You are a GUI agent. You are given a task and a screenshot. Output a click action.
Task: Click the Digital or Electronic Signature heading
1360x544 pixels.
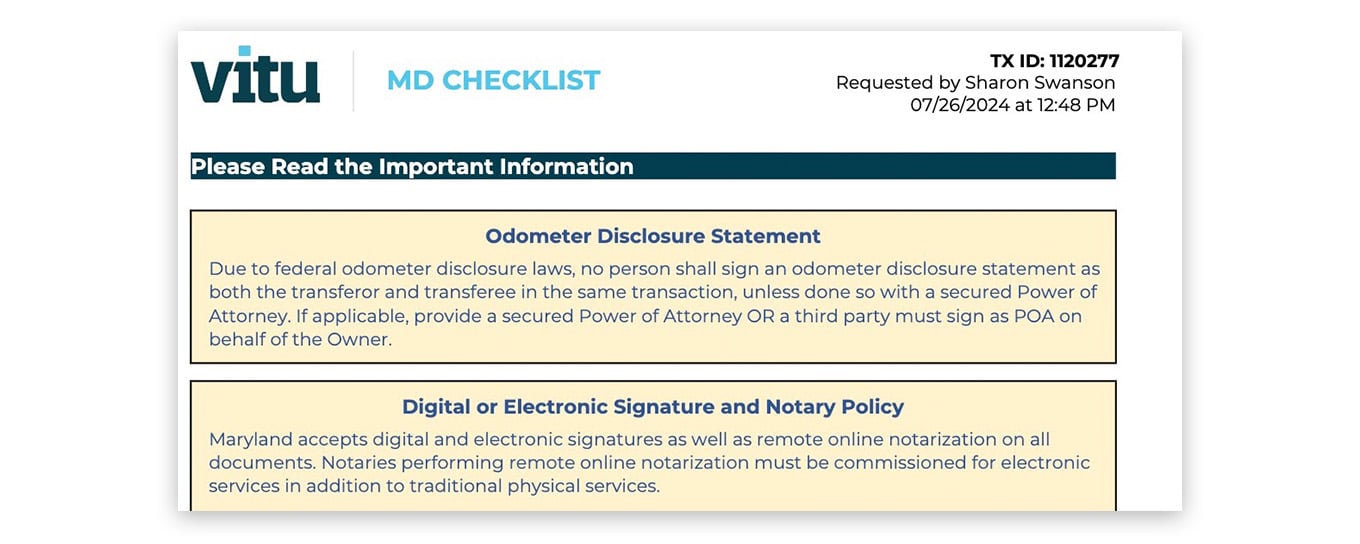(x=652, y=407)
